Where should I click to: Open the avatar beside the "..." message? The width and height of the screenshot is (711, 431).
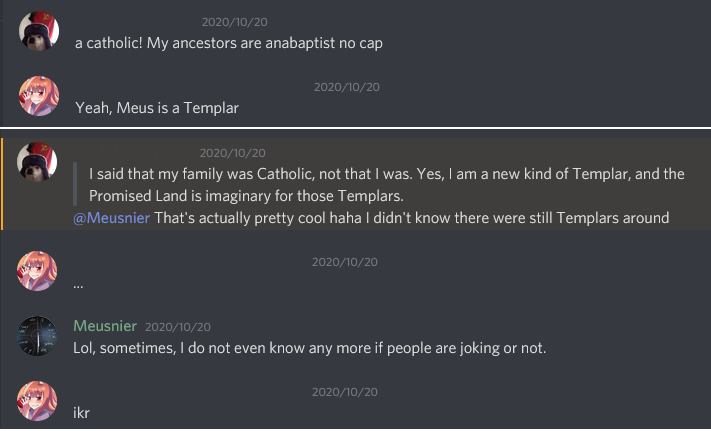tap(39, 272)
